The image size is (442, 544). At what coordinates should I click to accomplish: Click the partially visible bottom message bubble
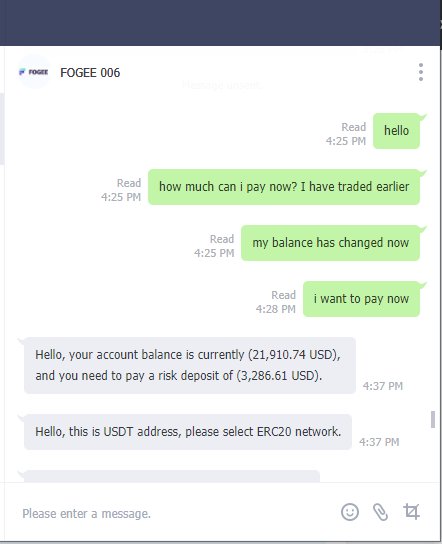coord(172,476)
